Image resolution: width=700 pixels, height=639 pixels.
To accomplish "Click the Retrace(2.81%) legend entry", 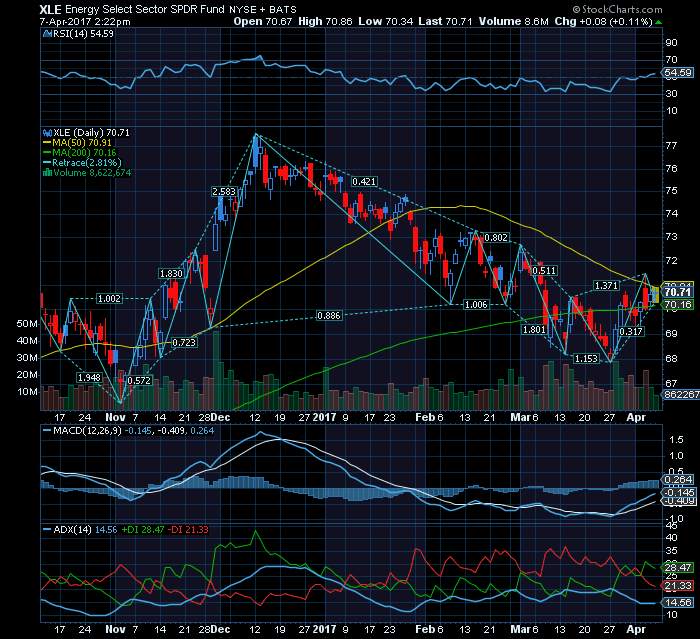I will tap(87, 163).
